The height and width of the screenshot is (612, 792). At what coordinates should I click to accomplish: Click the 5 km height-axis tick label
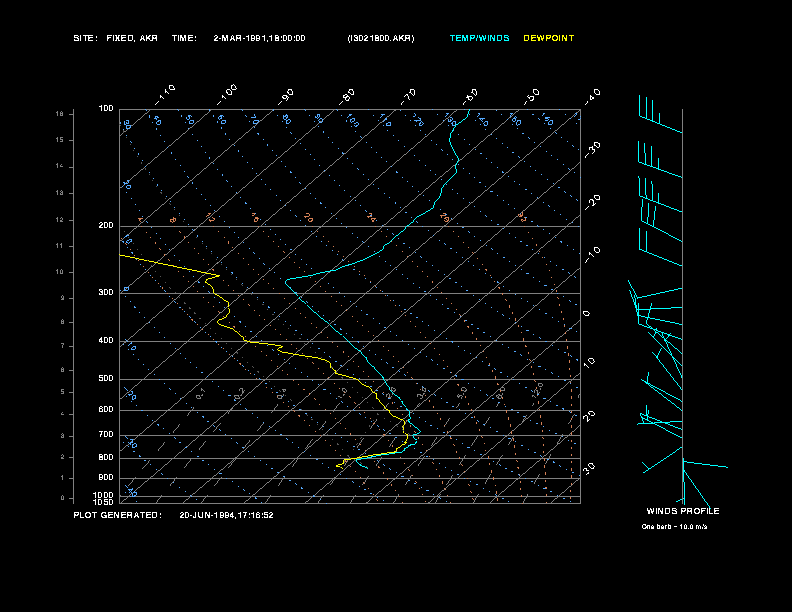tap(63, 392)
